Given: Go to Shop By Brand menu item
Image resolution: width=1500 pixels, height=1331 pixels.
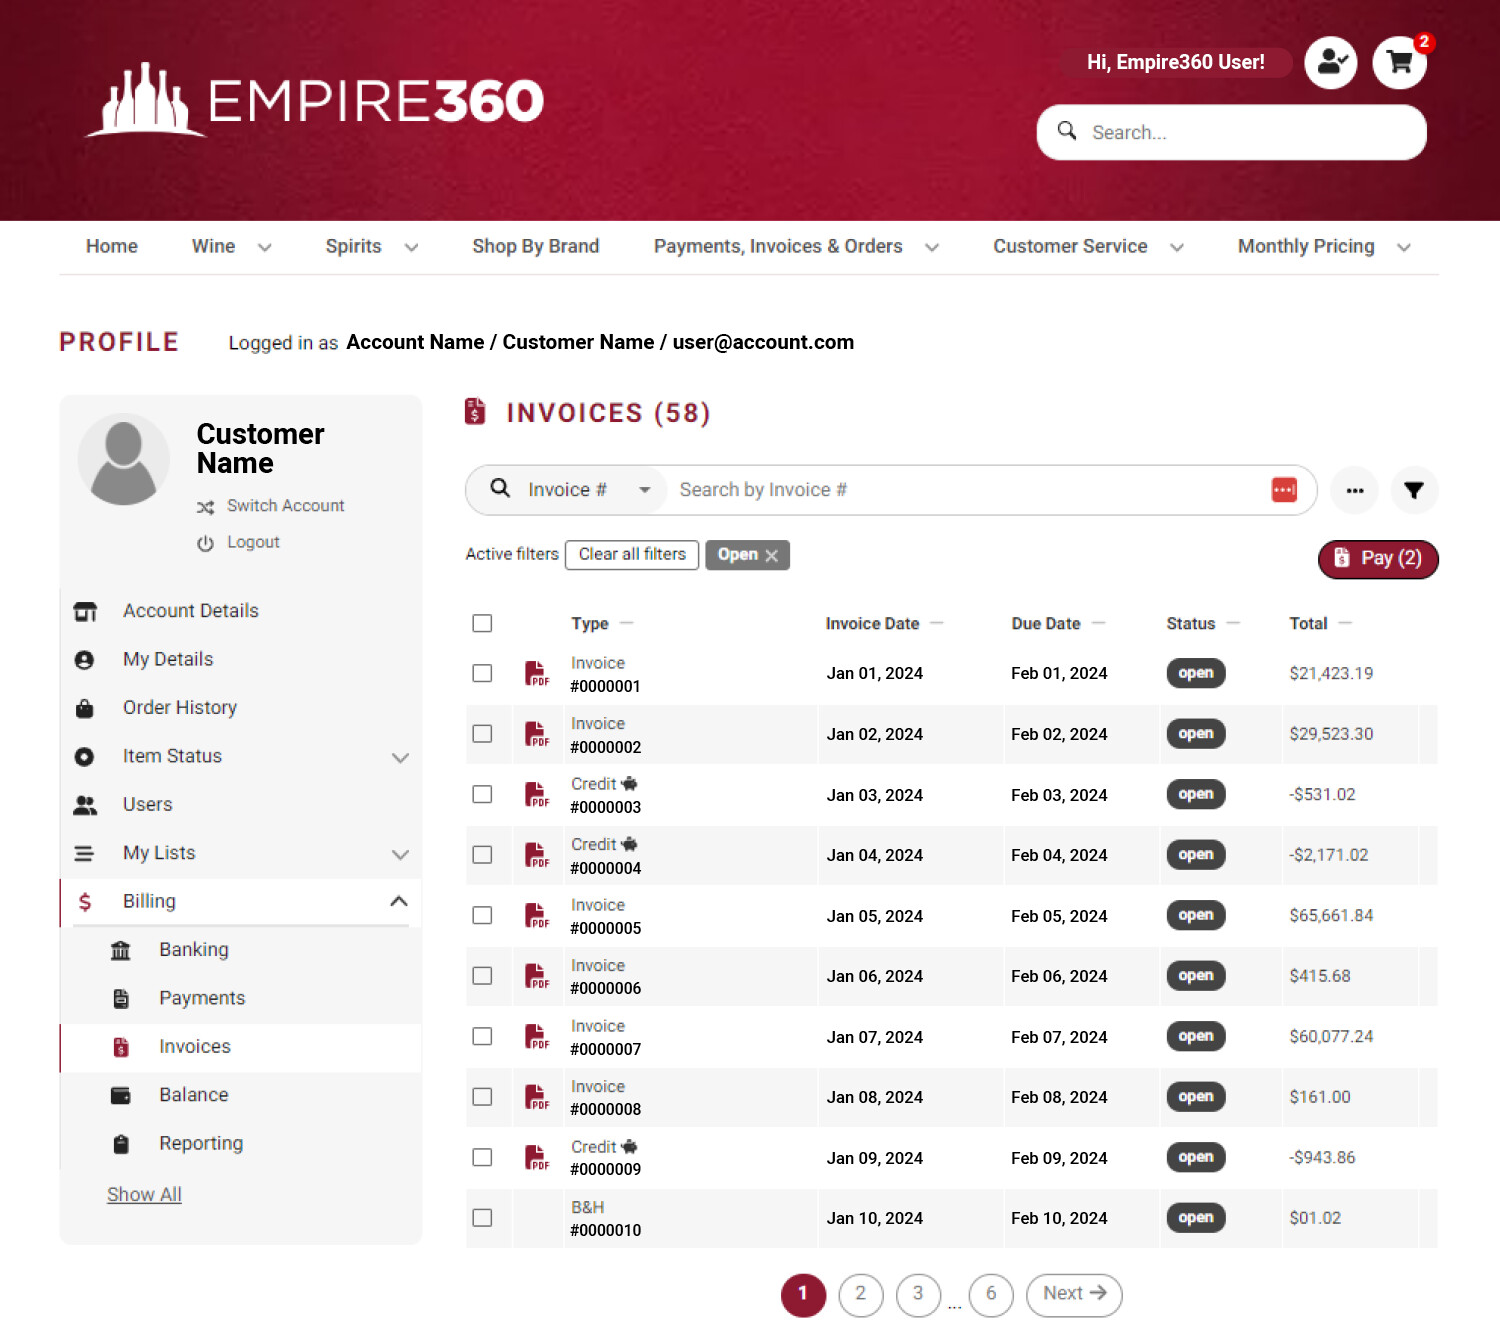Looking at the screenshot, I should (x=535, y=247).
